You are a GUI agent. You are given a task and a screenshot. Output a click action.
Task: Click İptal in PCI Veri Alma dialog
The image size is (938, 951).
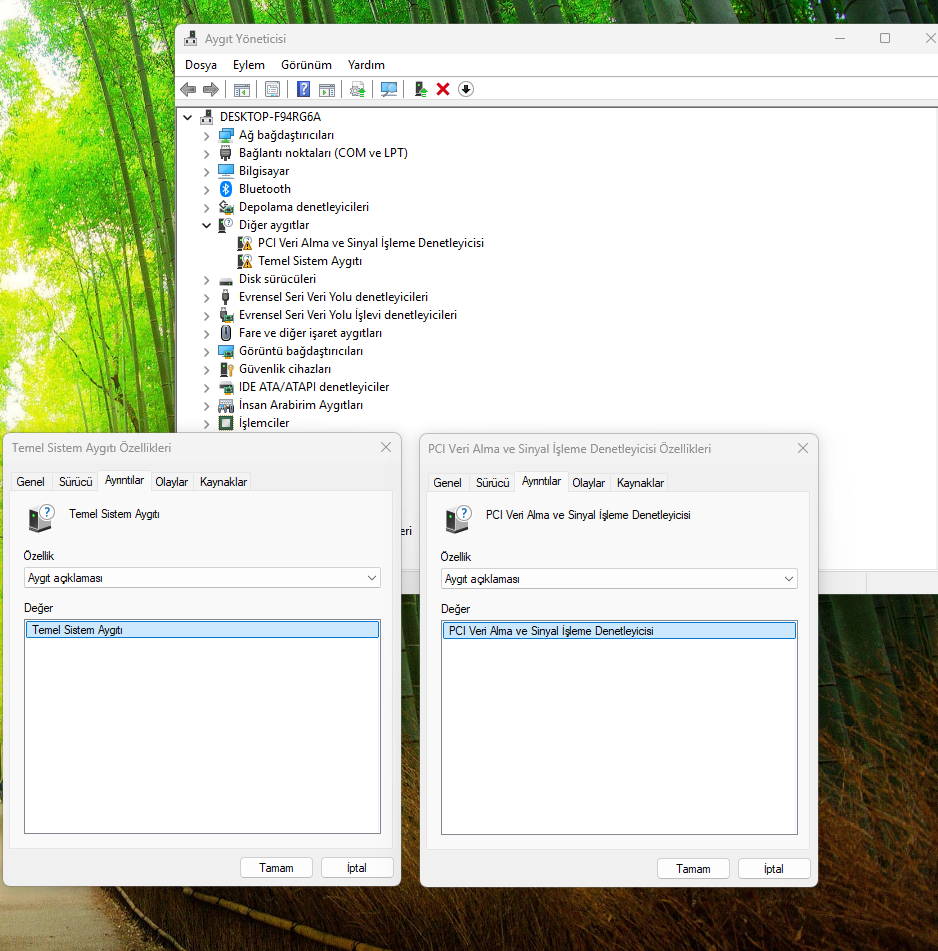[774, 869]
